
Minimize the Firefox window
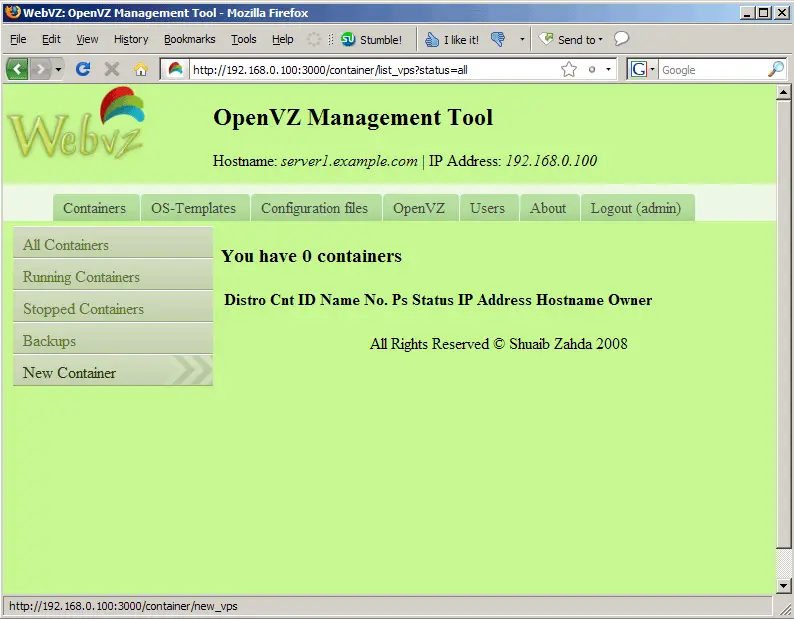pyautogui.click(x=747, y=13)
